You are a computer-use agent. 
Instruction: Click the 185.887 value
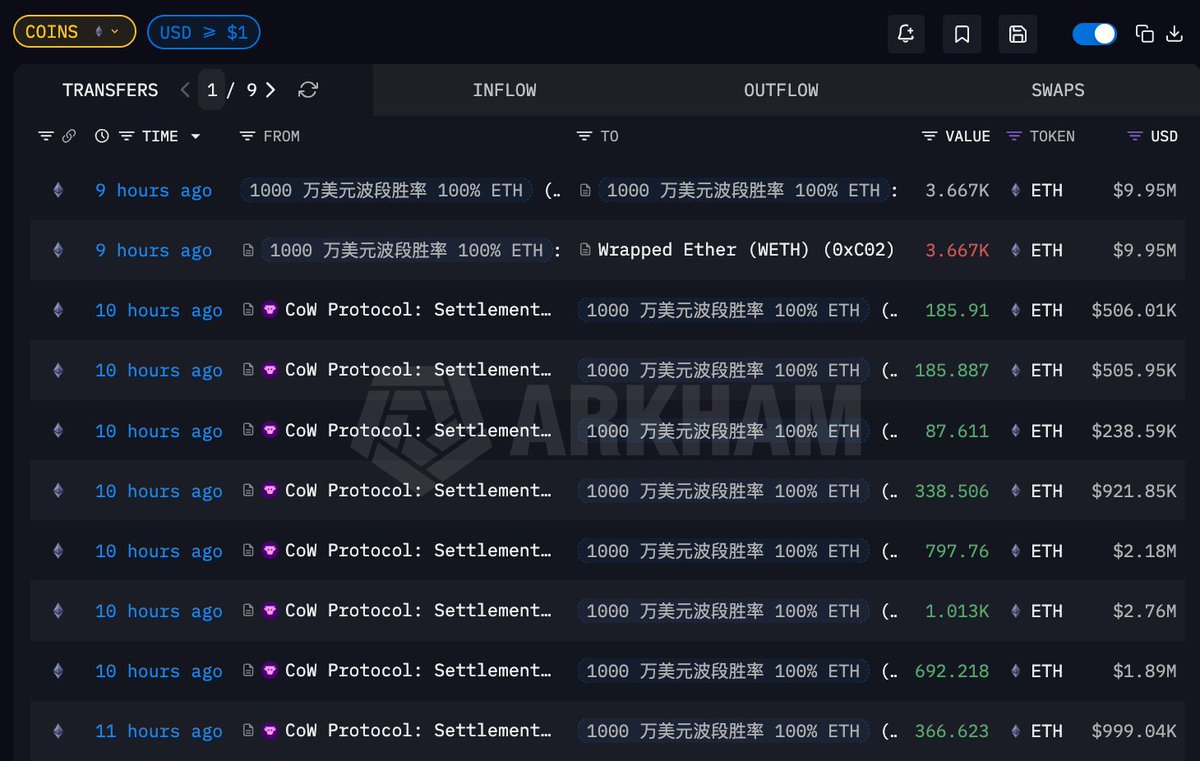click(x=952, y=370)
